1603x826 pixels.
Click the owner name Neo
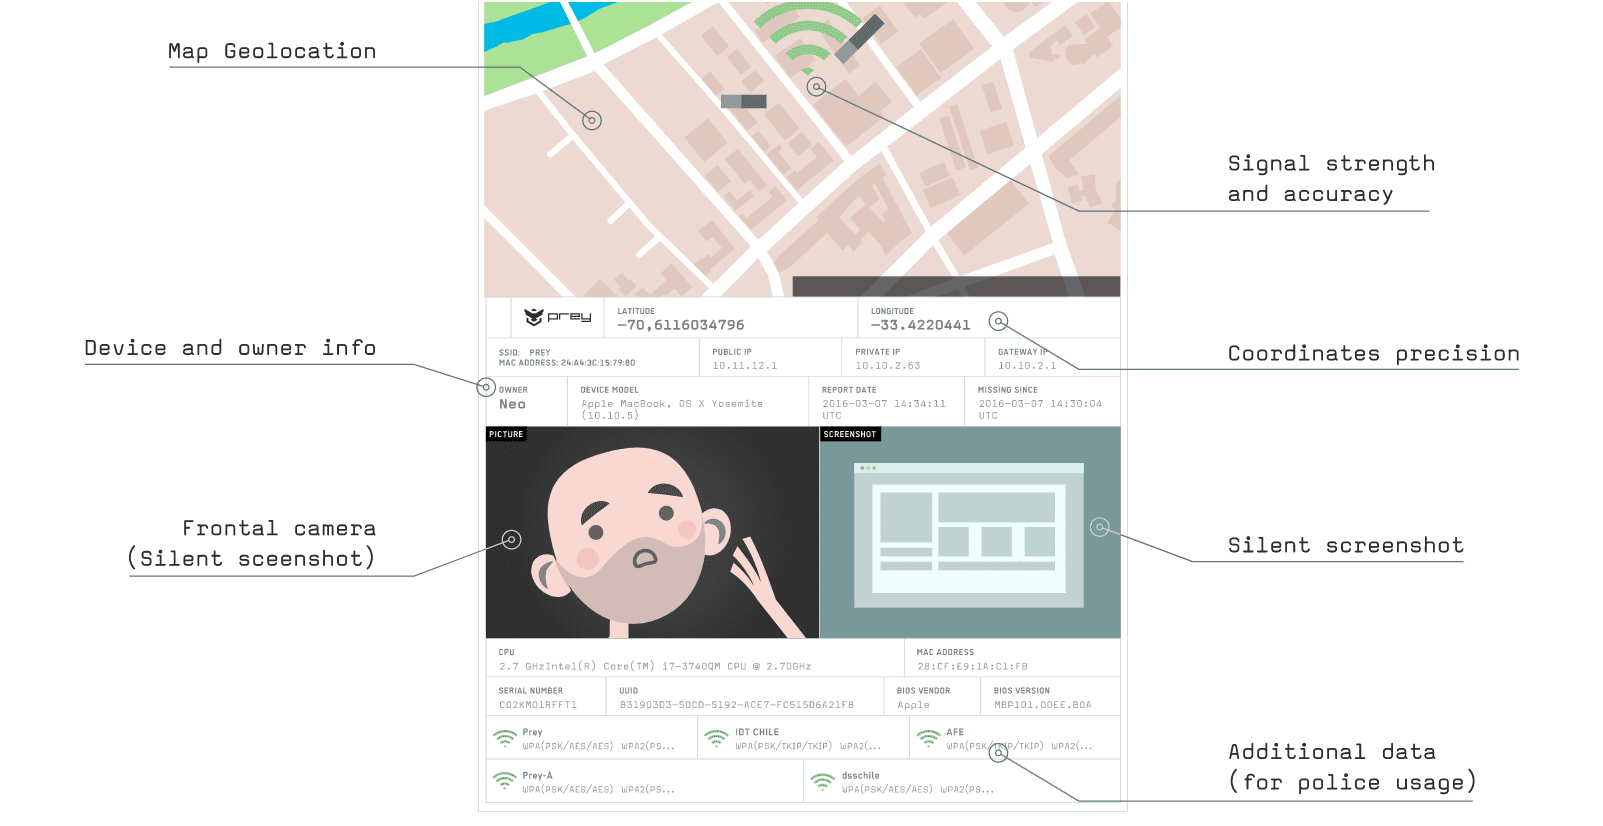pyautogui.click(x=512, y=404)
